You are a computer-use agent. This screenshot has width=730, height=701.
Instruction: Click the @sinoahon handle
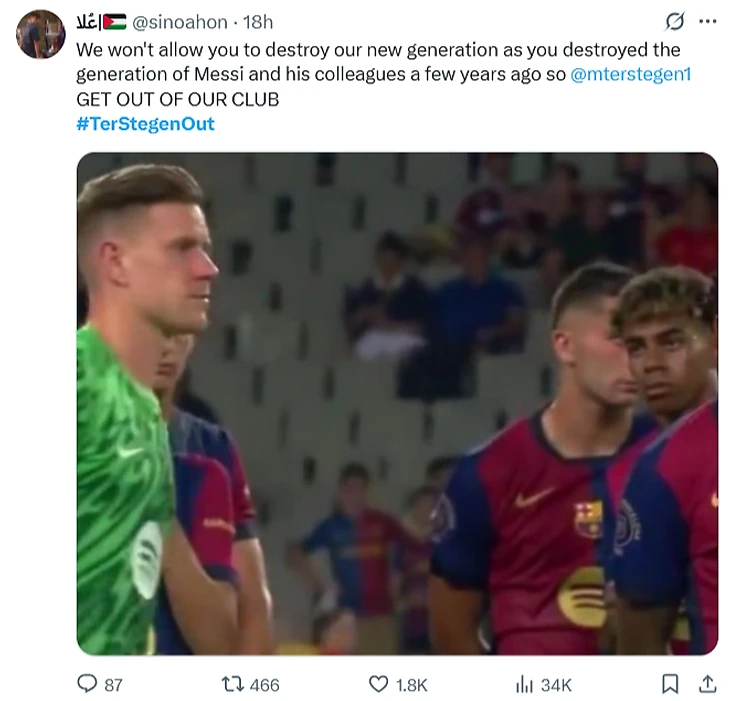[x=176, y=21]
